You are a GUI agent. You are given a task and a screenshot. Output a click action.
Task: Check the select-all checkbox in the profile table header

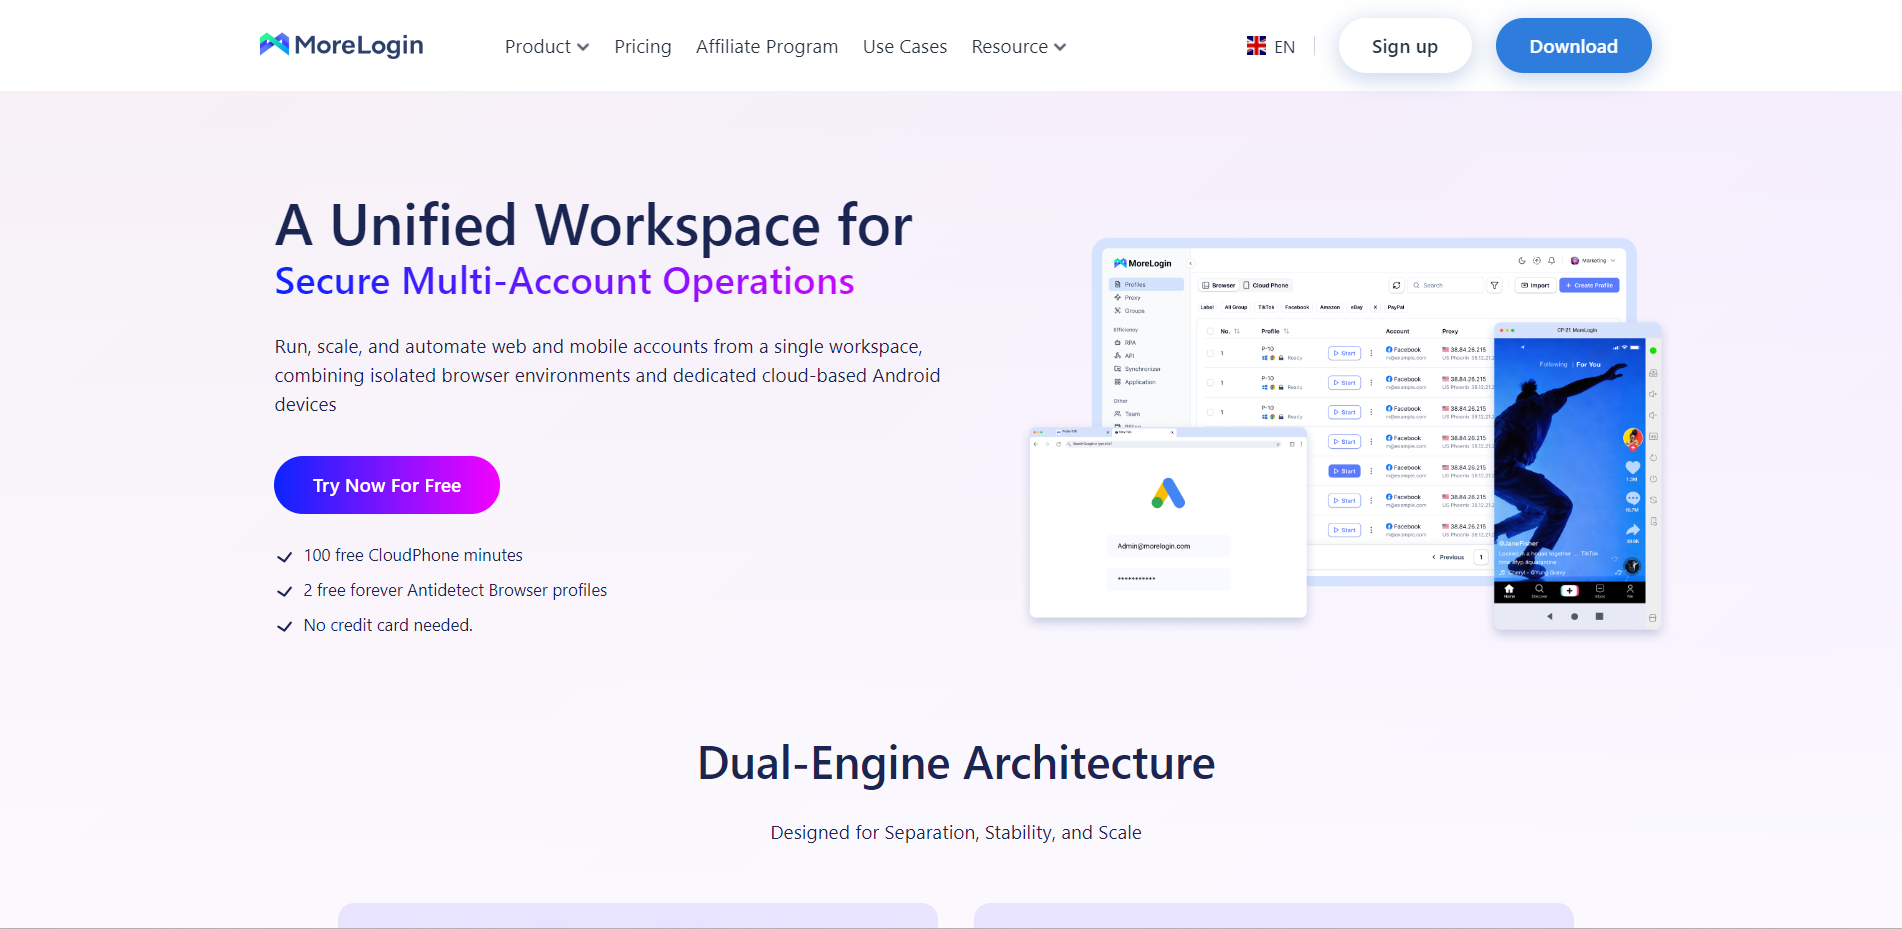[x=1210, y=331]
